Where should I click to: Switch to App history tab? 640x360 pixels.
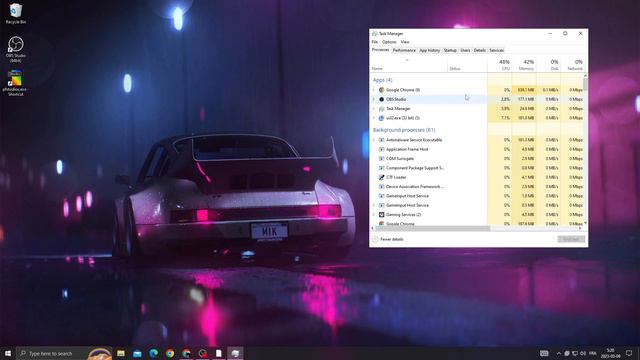click(430, 50)
